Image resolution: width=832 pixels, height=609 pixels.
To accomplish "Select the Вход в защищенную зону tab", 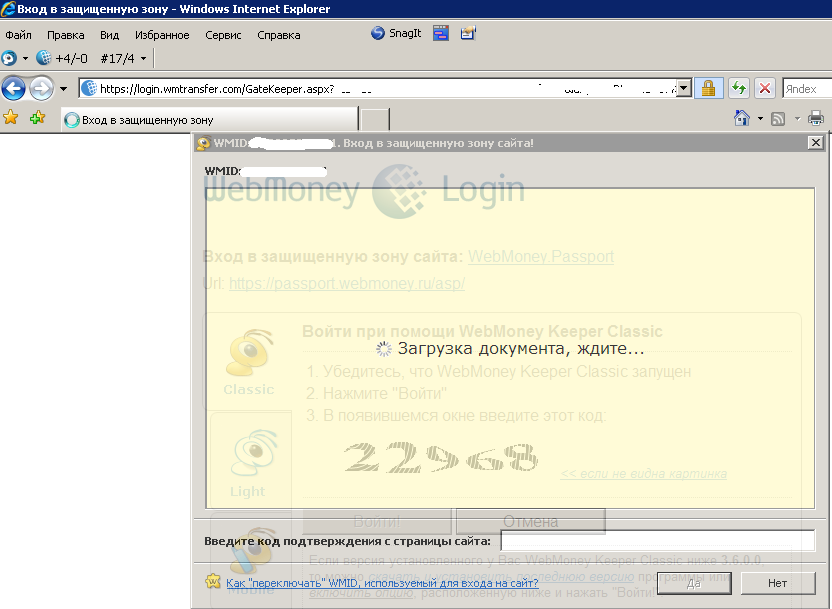I will 210,119.
